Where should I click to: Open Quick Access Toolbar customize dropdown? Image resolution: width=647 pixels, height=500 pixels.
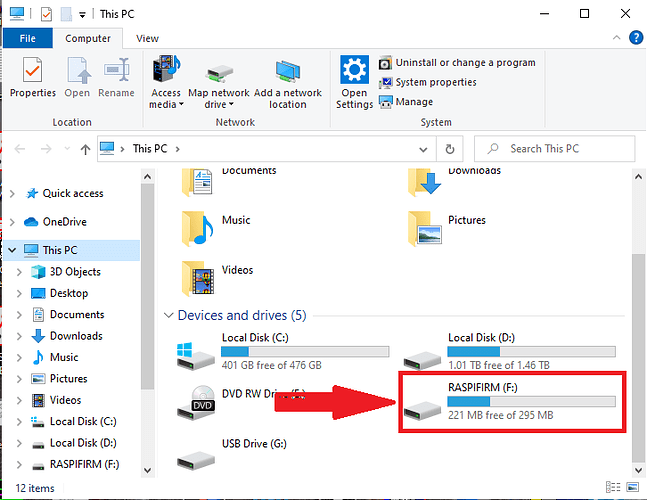(x=83, y=15)
